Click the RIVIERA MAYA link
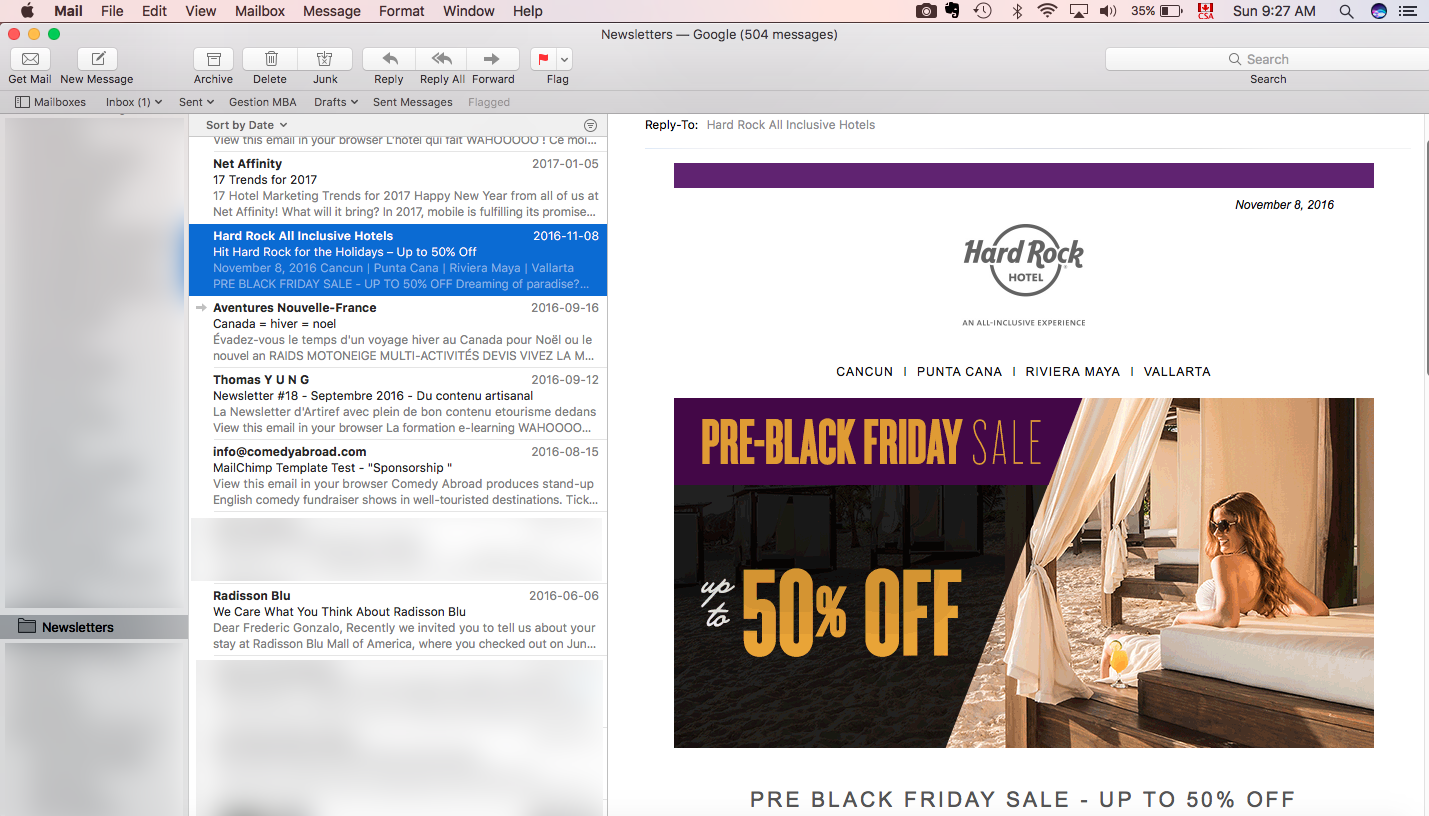 point(1072,371)
